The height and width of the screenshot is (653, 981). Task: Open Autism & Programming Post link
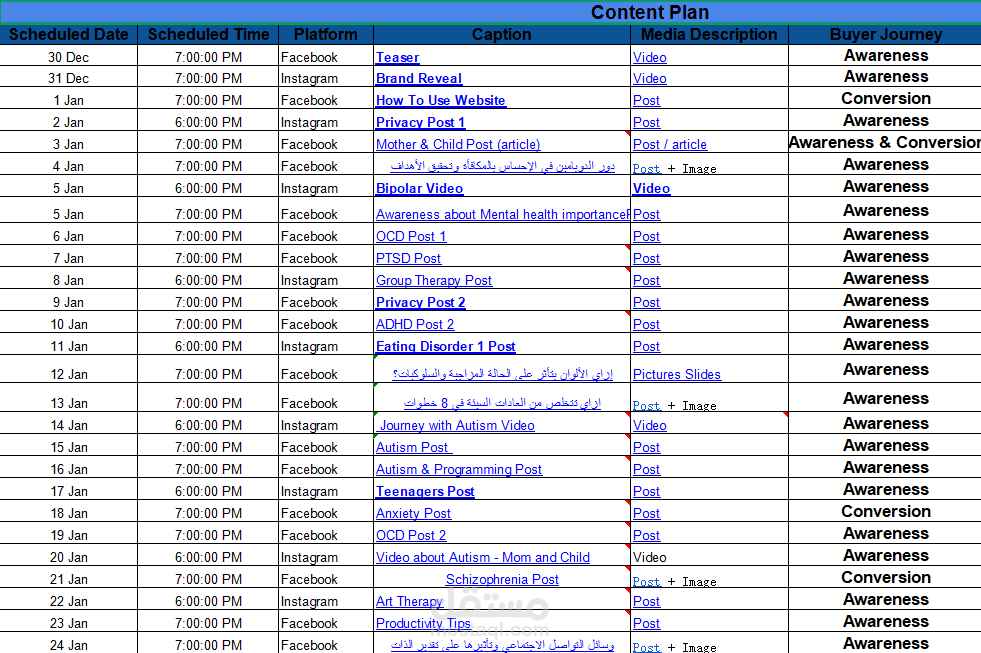click(459, 470)
